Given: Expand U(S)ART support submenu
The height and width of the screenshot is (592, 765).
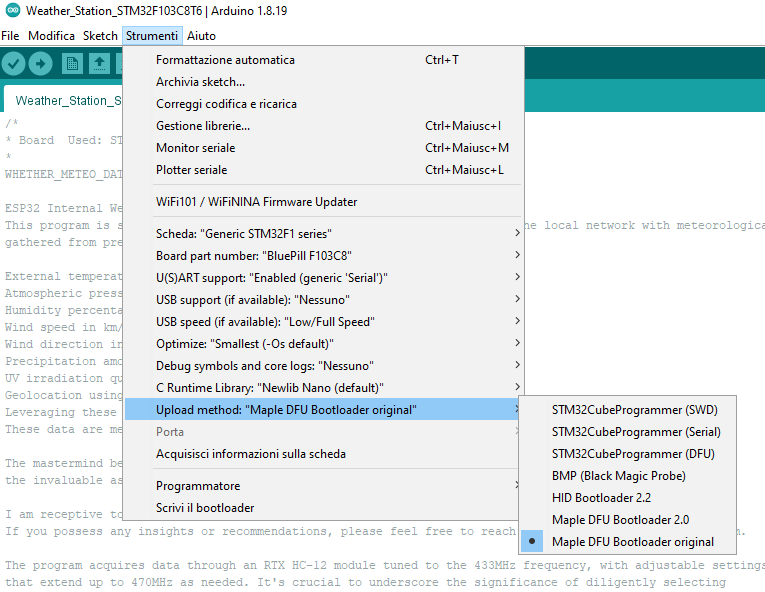Looking at the screenshot, I should 323,278.
